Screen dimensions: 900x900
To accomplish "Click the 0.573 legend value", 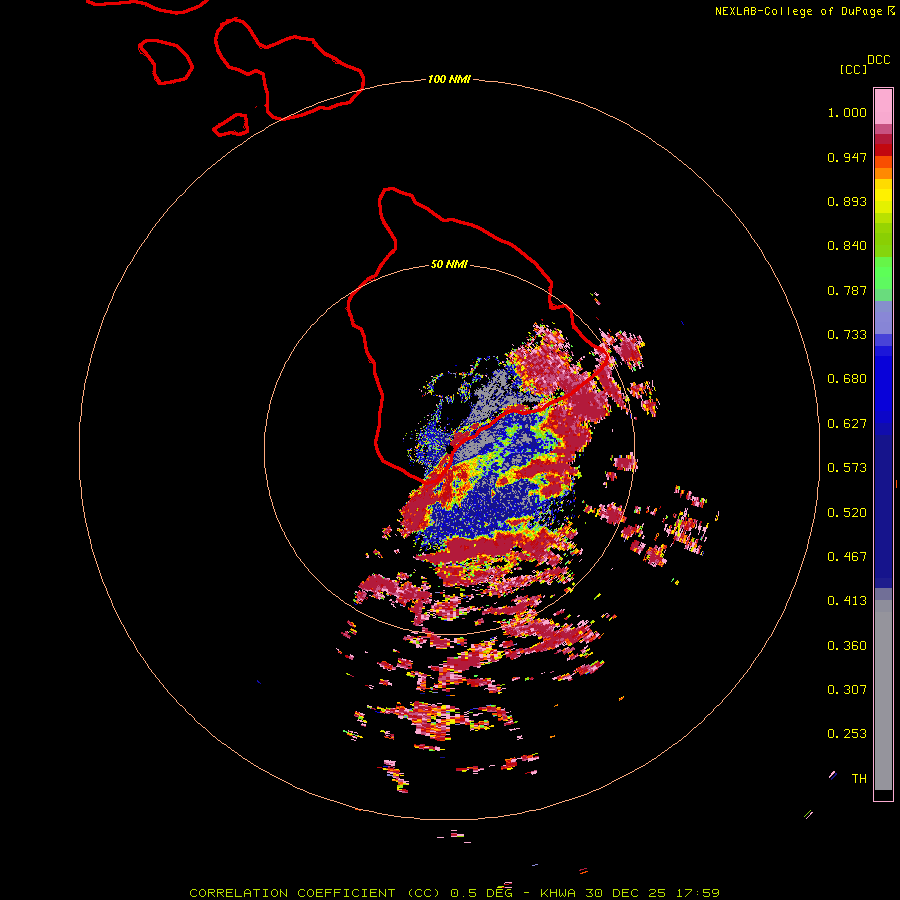I will (847, 468).
